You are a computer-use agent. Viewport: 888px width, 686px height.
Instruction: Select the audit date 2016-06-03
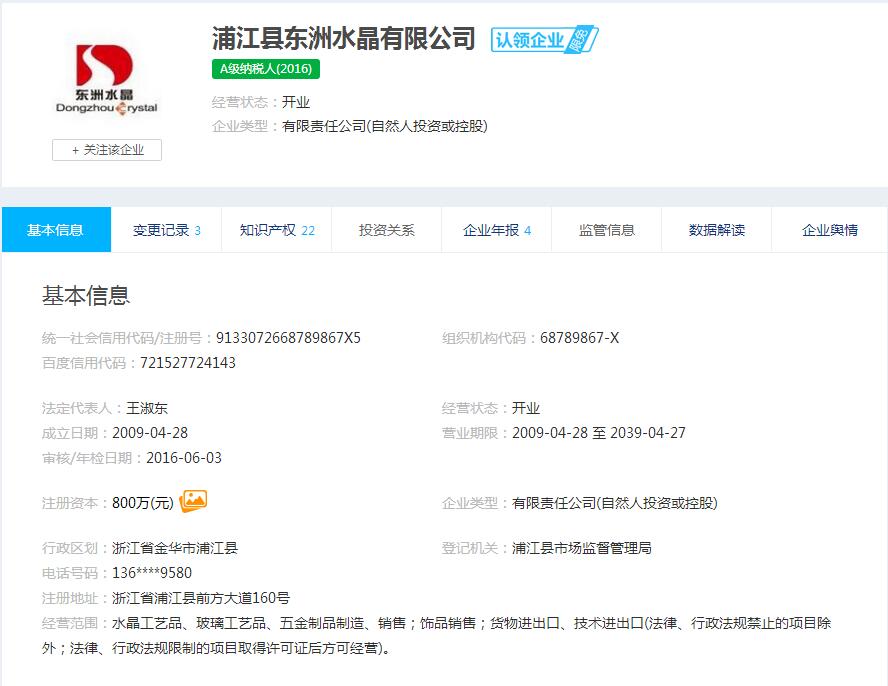point(184,458)
